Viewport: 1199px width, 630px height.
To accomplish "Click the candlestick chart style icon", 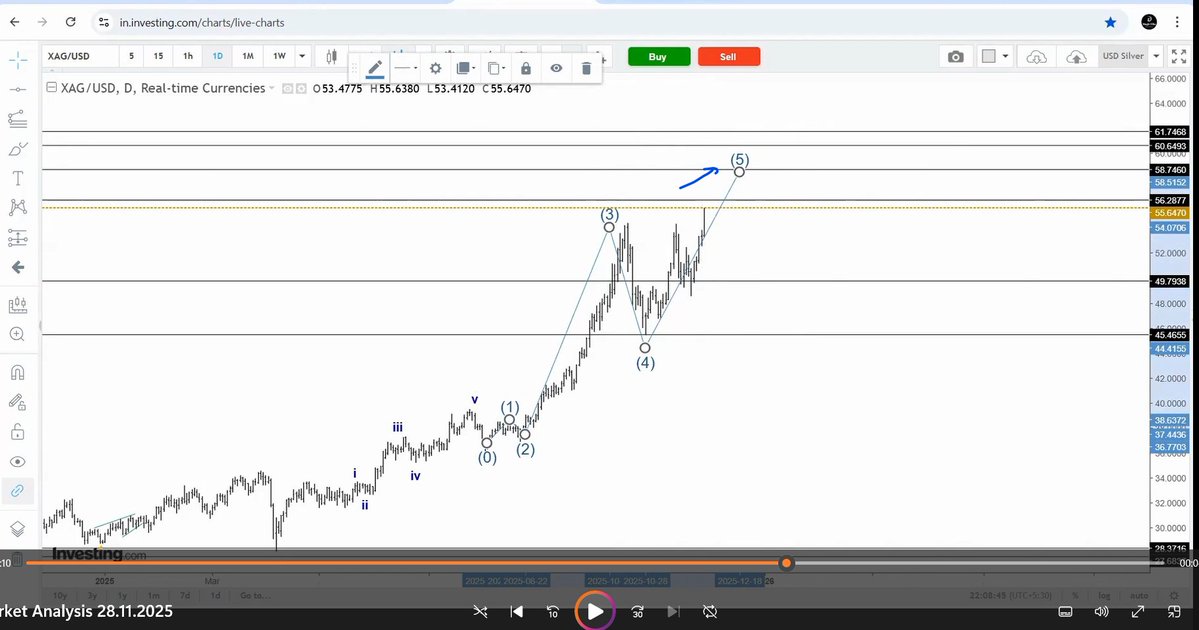I will [331, 56].
